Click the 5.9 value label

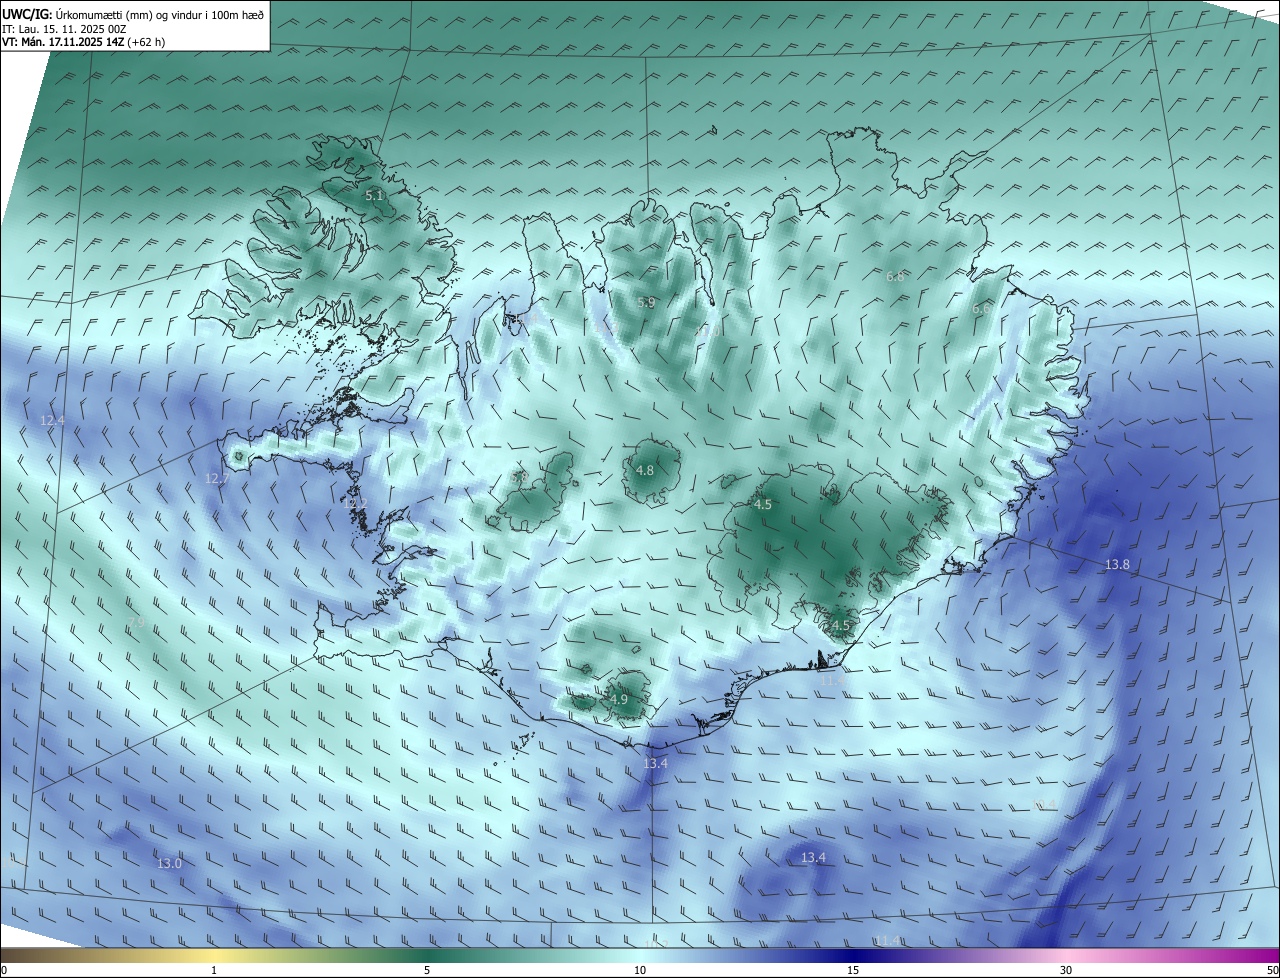(646, 302)
